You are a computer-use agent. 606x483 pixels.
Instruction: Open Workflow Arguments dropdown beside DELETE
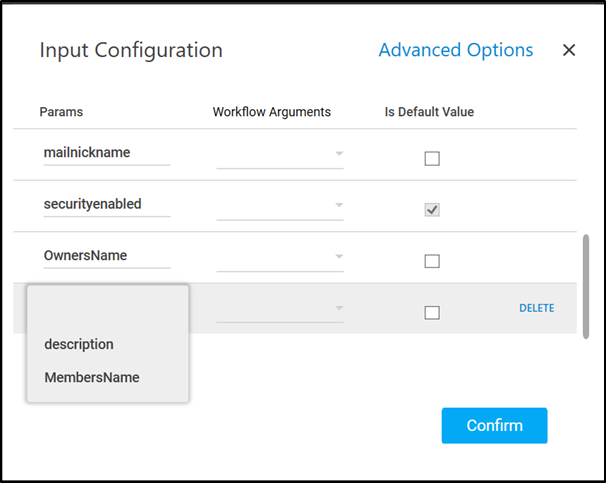pyautogui.click(x=280, y=308)
